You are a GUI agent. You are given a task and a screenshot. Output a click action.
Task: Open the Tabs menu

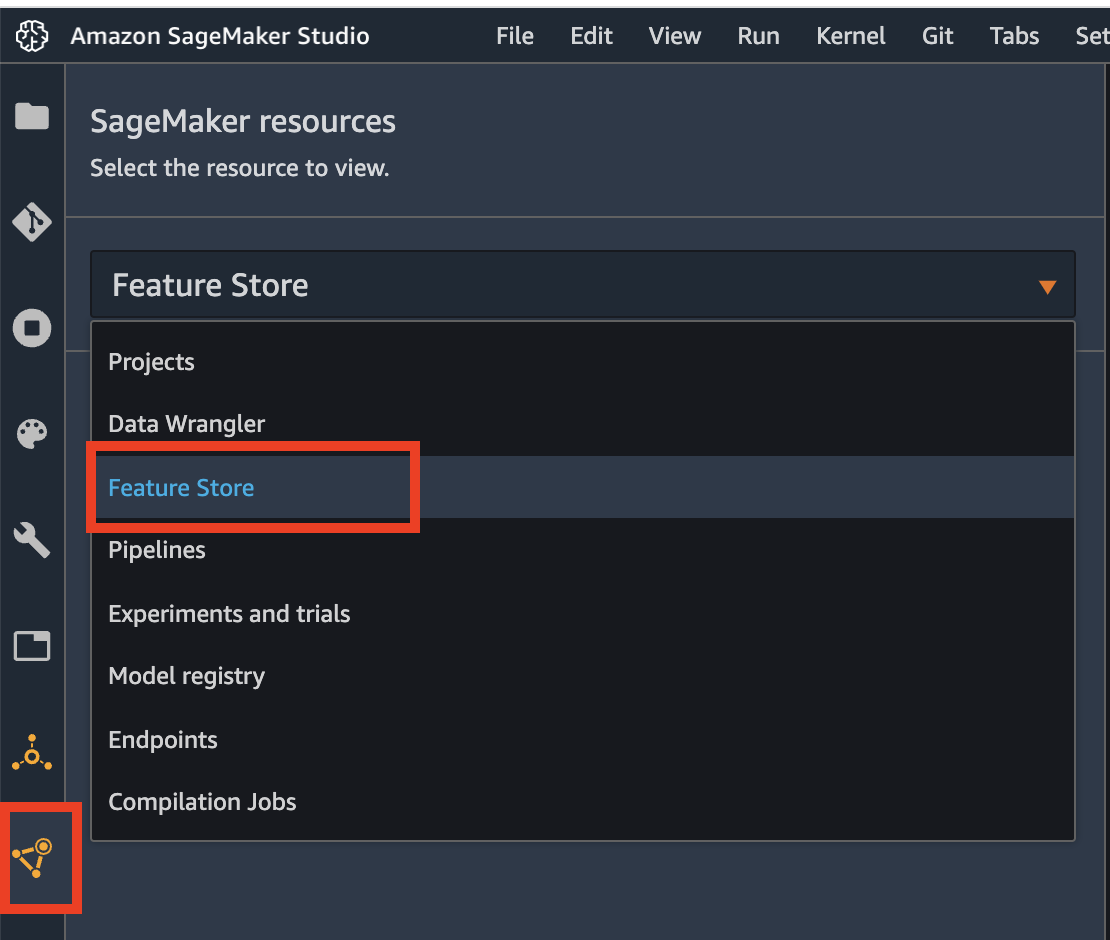pyautogui.click(x=1014, y=36)
